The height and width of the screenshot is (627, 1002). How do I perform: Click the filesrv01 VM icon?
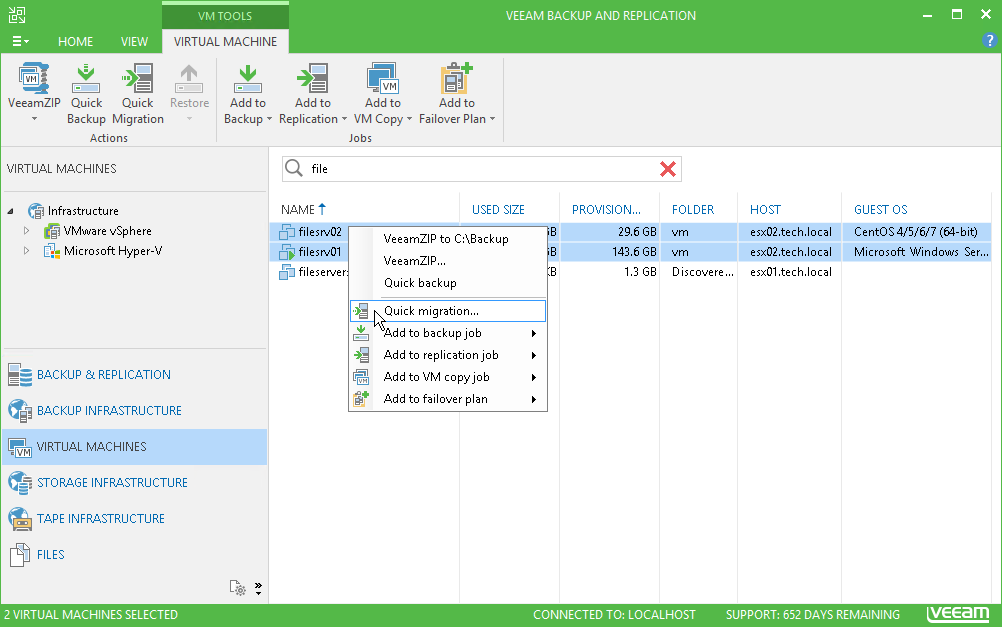(x=287, y=252)
